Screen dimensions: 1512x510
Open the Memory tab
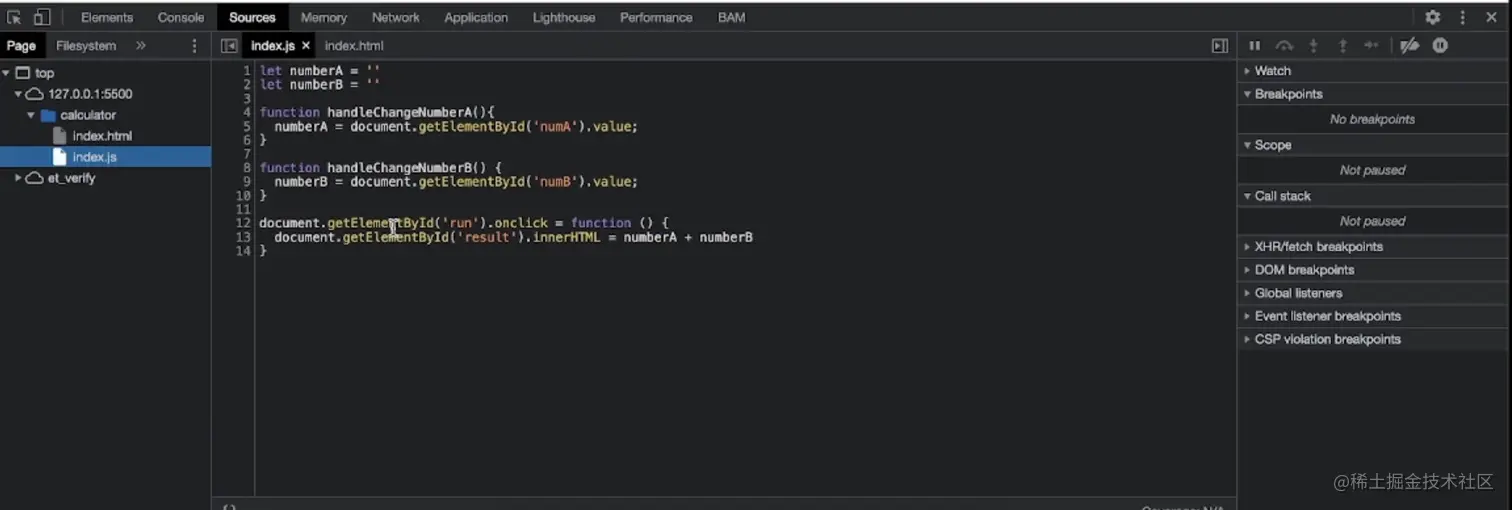pyautogui.click(x=324, y=17)
